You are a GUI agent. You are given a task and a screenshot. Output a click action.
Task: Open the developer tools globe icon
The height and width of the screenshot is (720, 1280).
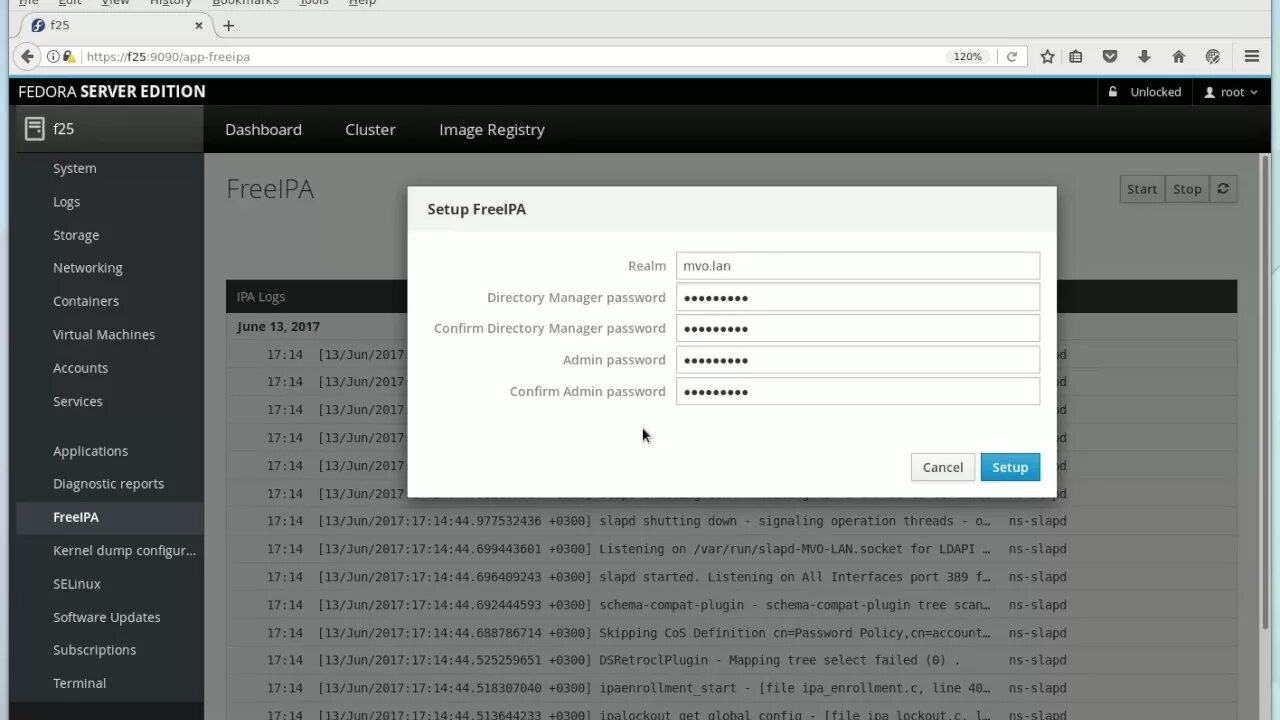click(x=1213, y=57)
